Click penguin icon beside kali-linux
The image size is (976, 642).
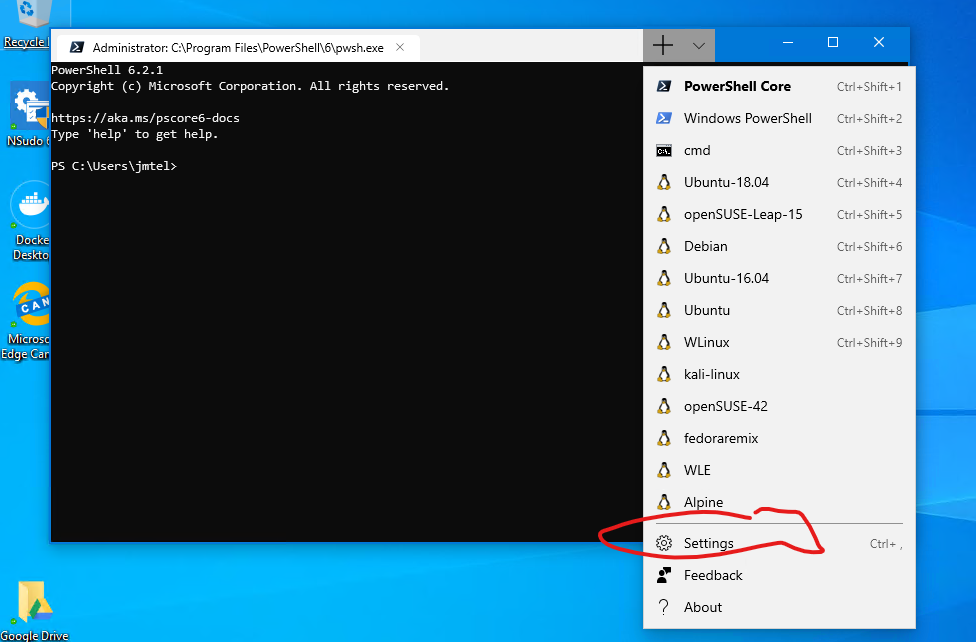664,374
